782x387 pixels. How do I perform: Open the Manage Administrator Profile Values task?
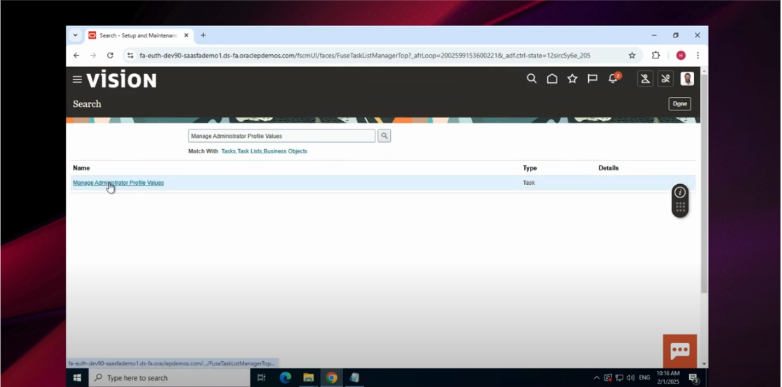(x=118, y=183)
